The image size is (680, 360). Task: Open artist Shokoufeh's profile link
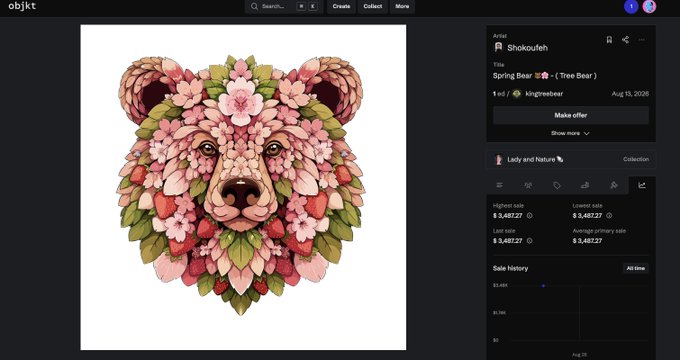(527, 48)
